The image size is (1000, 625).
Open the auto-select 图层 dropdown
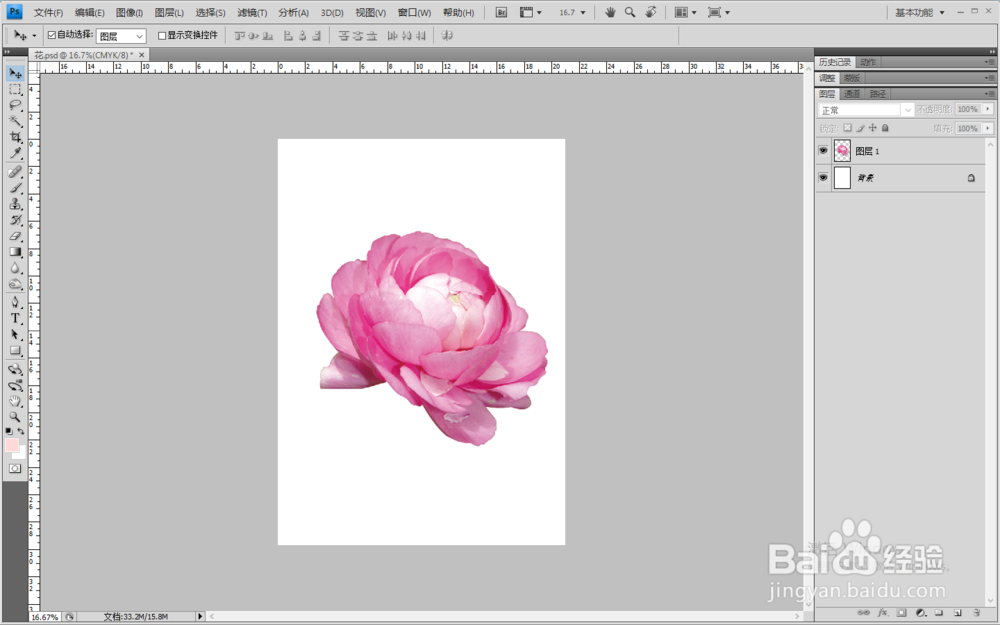pyautogui.click(x=121, y=36)
